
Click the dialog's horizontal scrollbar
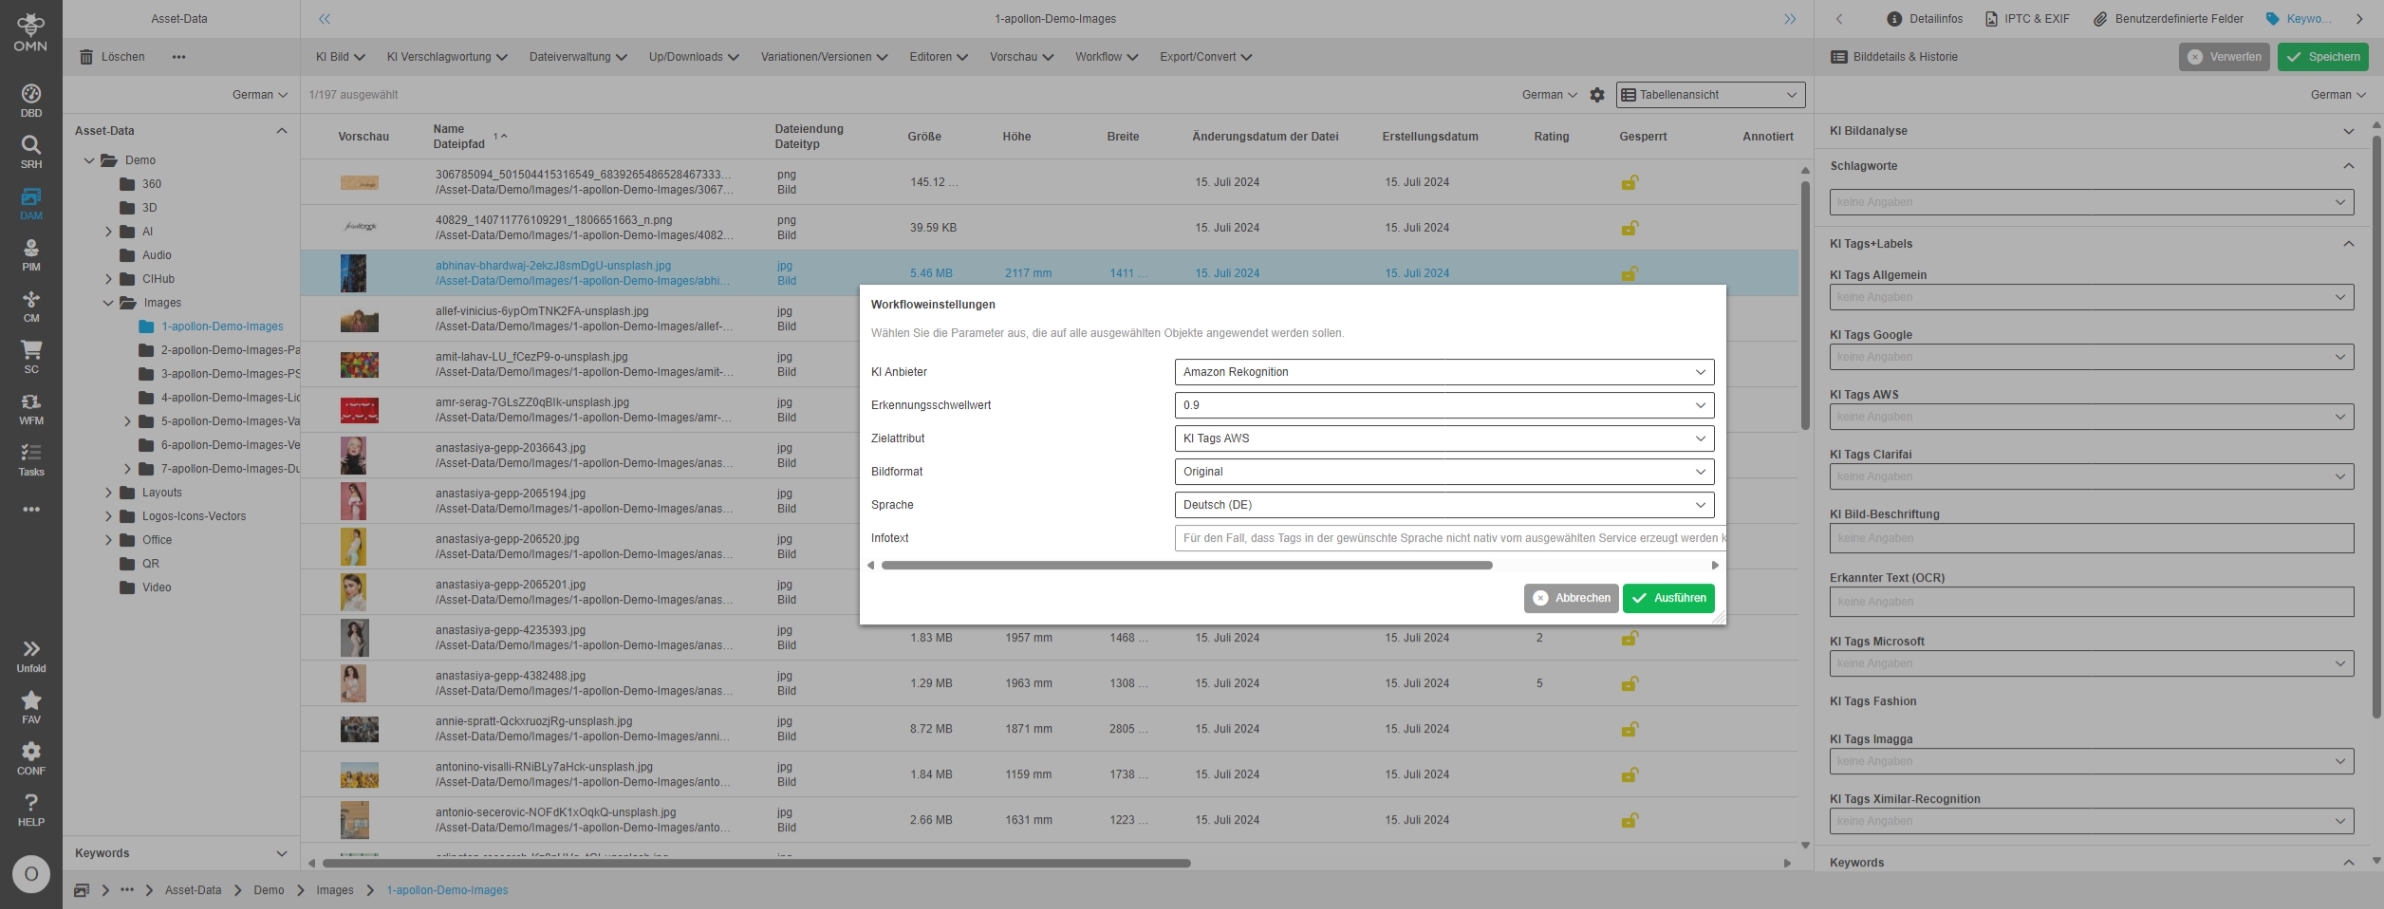[x=1186, y=566]
